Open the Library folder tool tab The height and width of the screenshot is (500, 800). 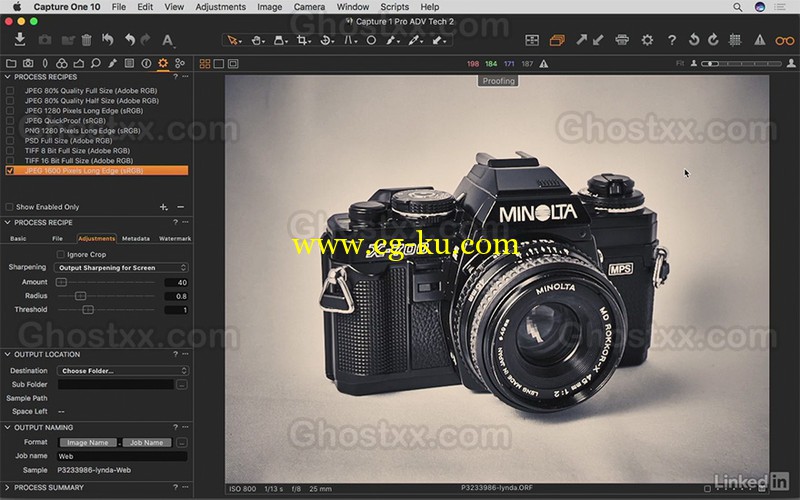[11, 63]
